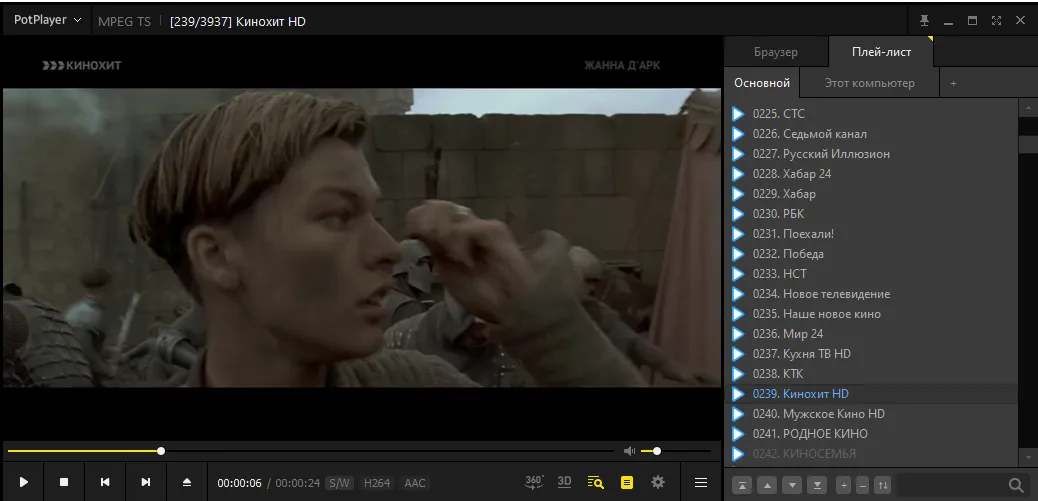
Task: Move selected item up in the playlist
Action: coord(767,485)
